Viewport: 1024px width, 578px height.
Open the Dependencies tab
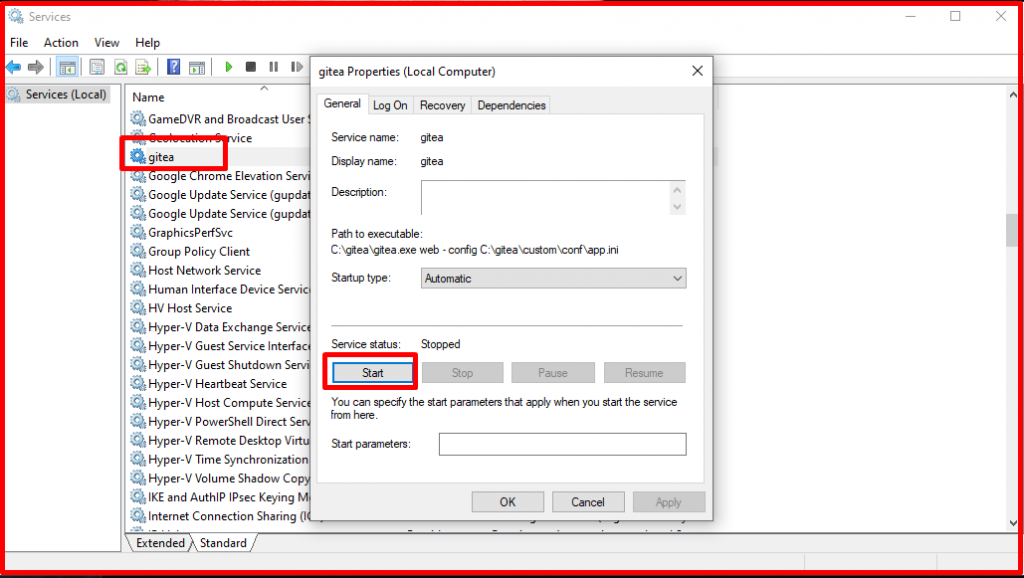tap(511, 105)
